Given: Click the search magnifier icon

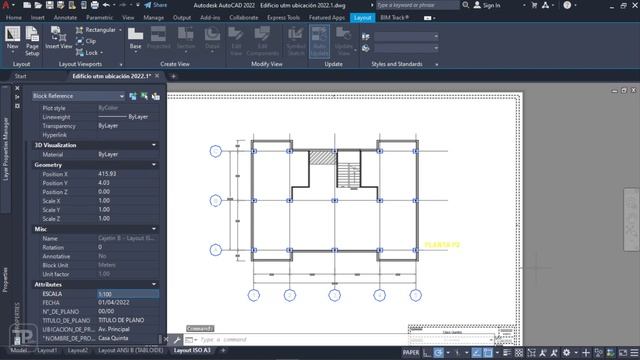Looking at the screenshot, I should [x=466, y=5].
